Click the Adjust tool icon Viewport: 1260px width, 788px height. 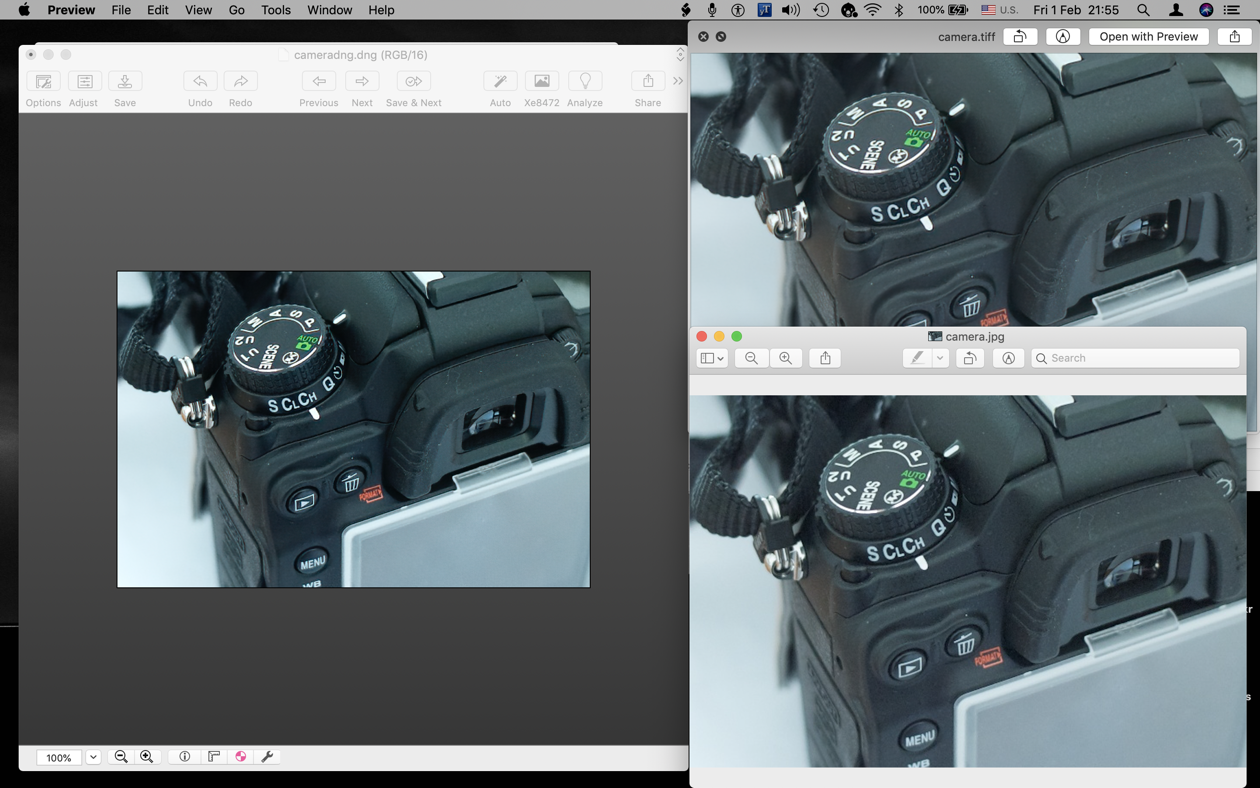tap(84, 81)
